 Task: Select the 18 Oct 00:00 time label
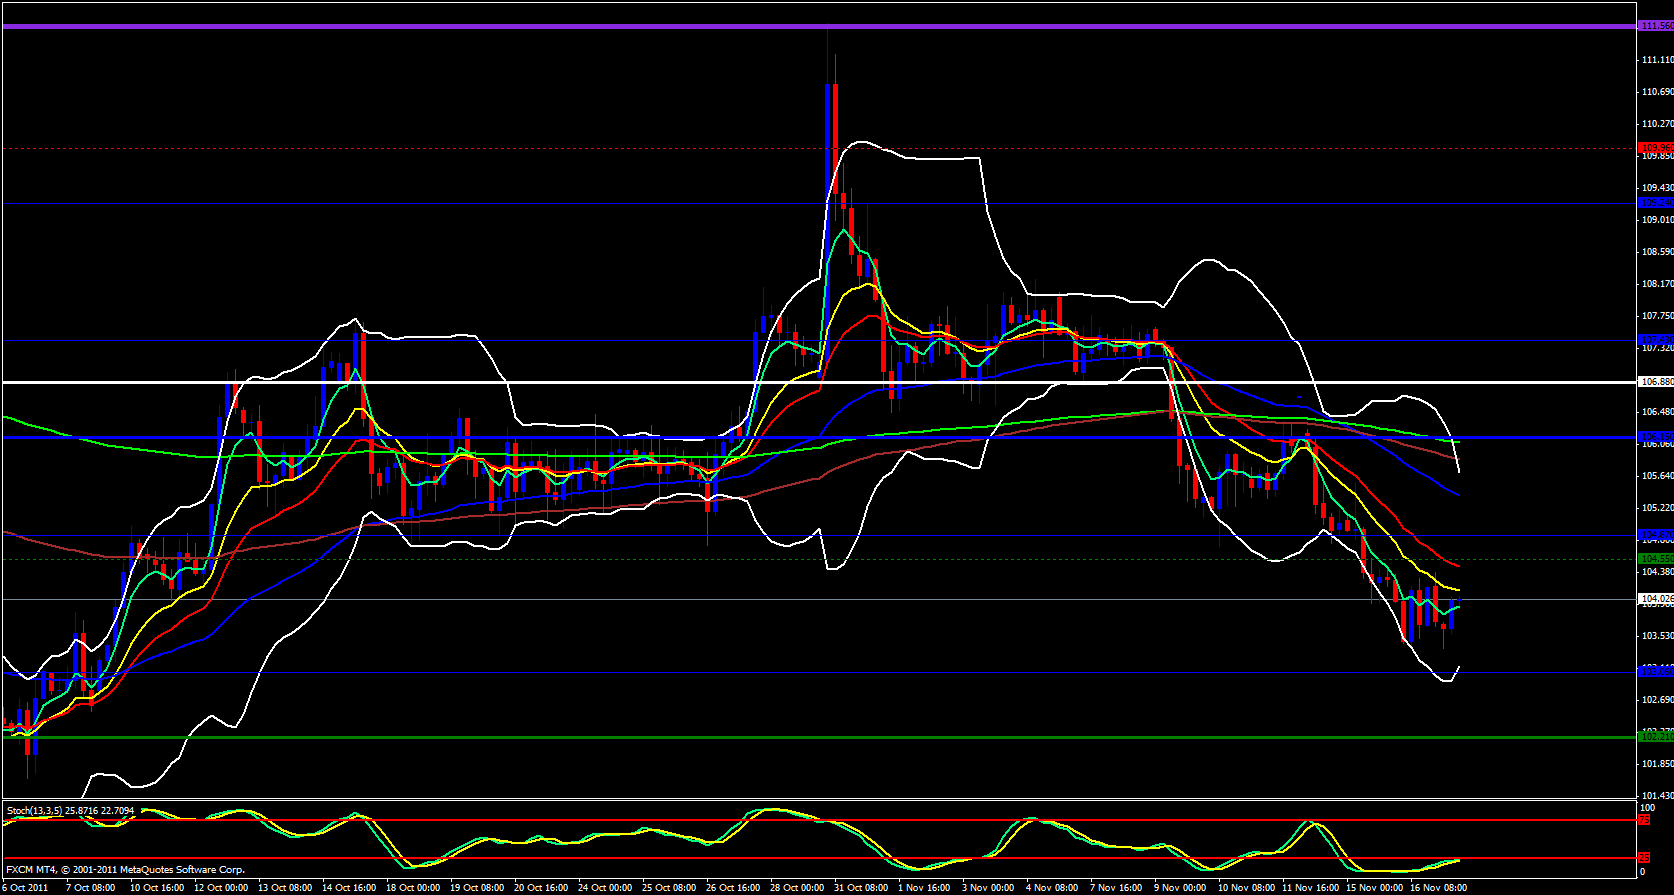pyautogui.click(x=413, y=887)
